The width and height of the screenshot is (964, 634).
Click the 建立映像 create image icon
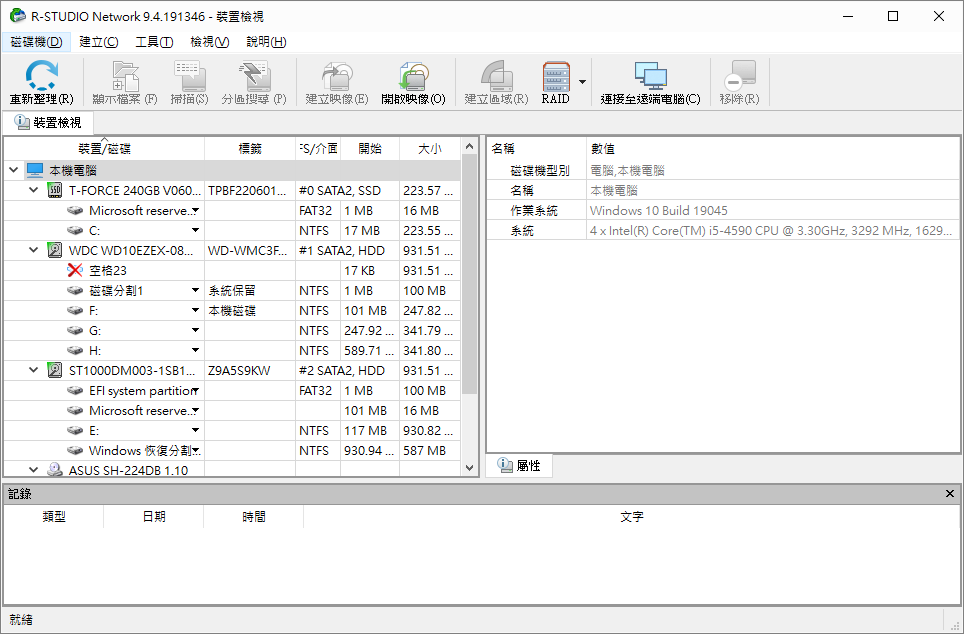[x=337, y=76]
